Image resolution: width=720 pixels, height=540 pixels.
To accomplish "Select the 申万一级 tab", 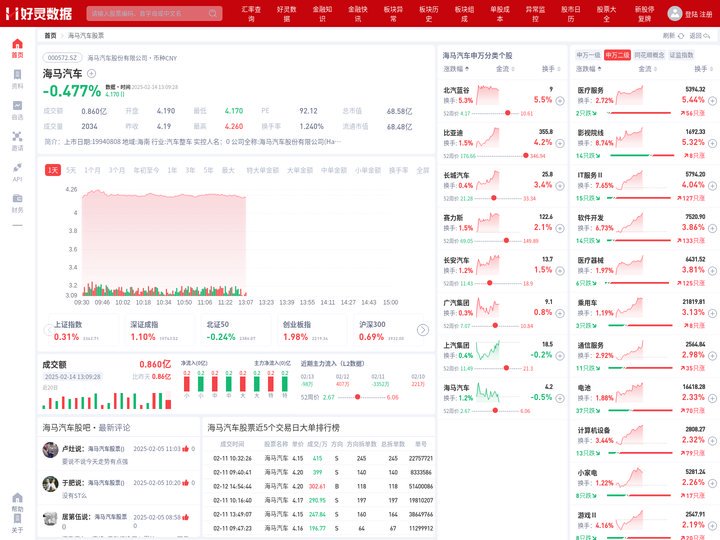I will point(588,55).
